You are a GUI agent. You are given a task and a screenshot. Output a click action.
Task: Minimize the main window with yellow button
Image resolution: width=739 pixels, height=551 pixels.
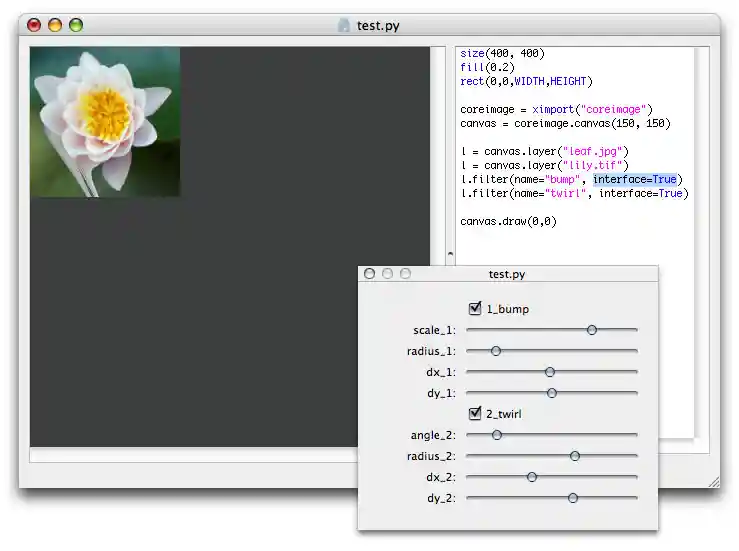tap(55, 25)
